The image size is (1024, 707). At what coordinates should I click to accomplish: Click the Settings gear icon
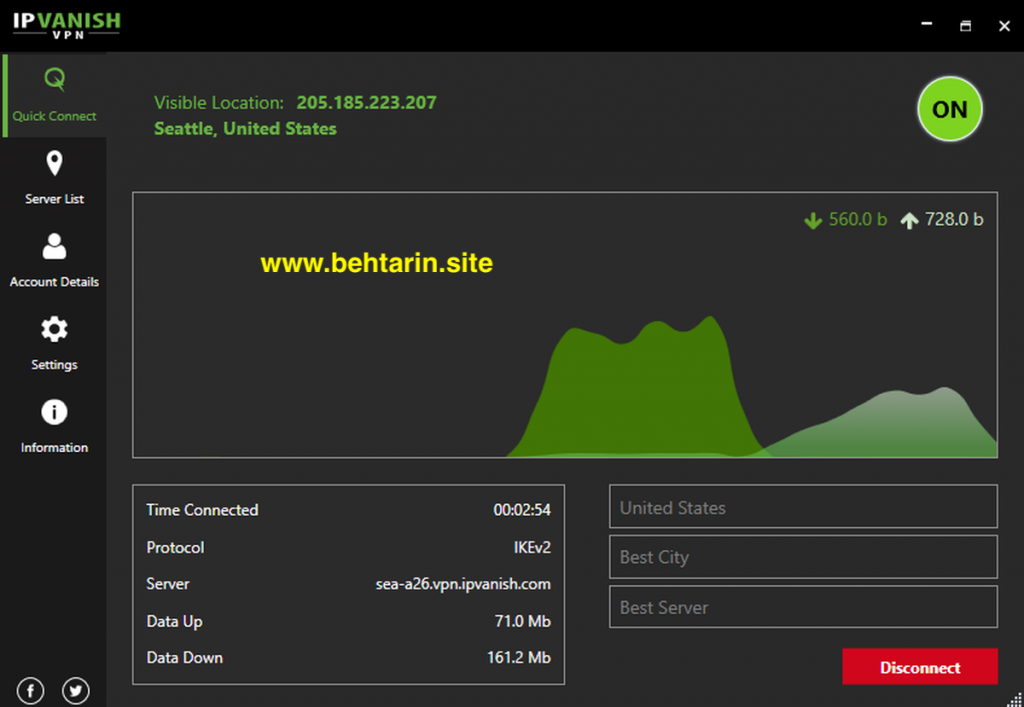(x=54, y=329)
